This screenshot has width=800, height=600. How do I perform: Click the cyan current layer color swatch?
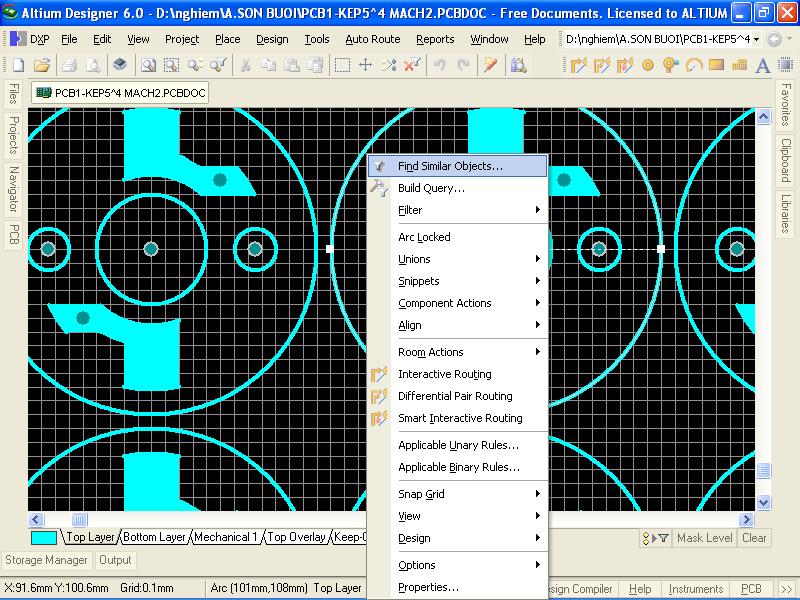[44, 537]
